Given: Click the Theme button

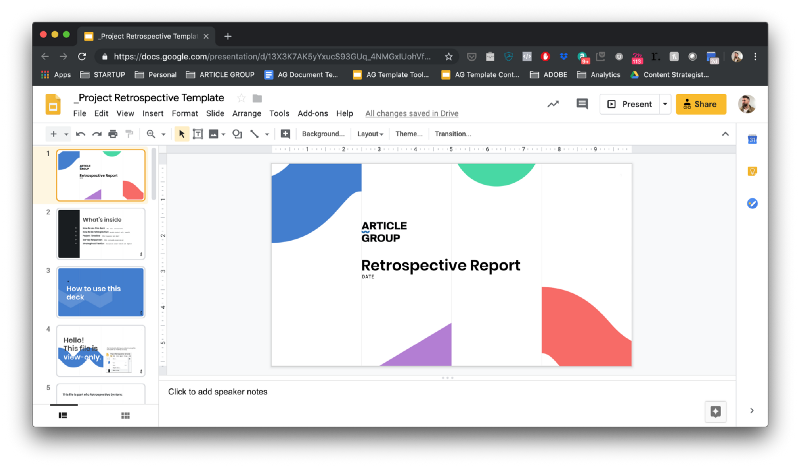Looking at the screenshot, I should [x=408, y=134].
